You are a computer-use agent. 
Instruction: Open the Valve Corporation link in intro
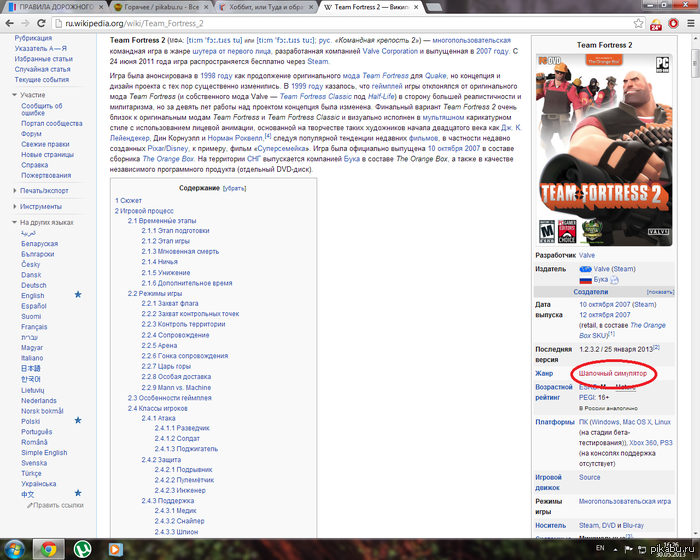pos(390,51)
